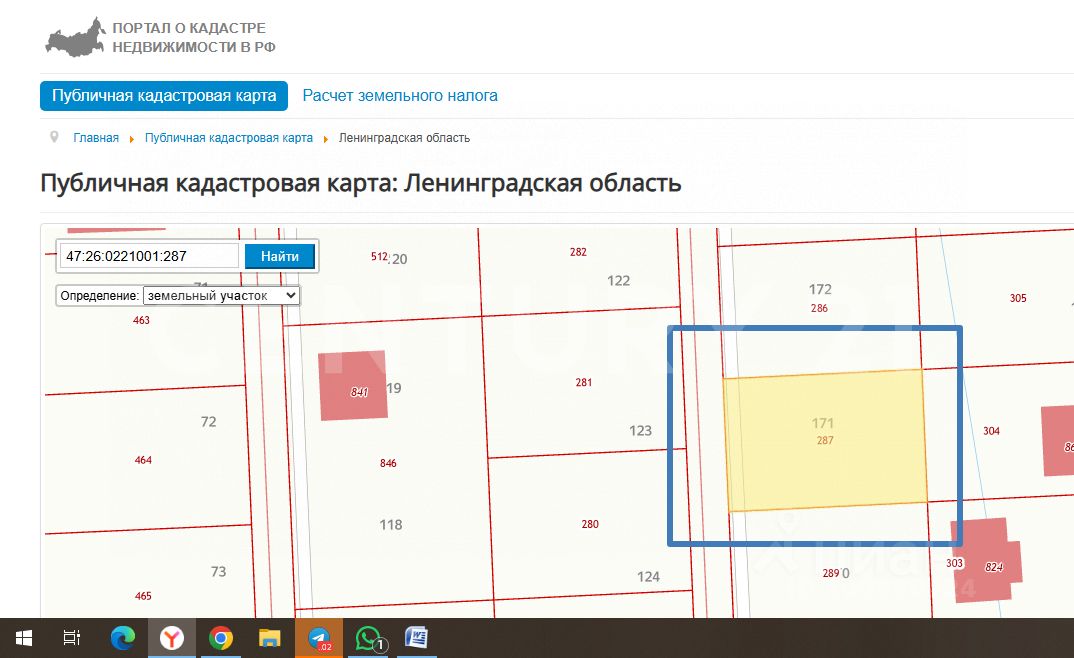1074x658 pixels.
Task: Click parcel number 280 on map
Action: pos(590,524)
